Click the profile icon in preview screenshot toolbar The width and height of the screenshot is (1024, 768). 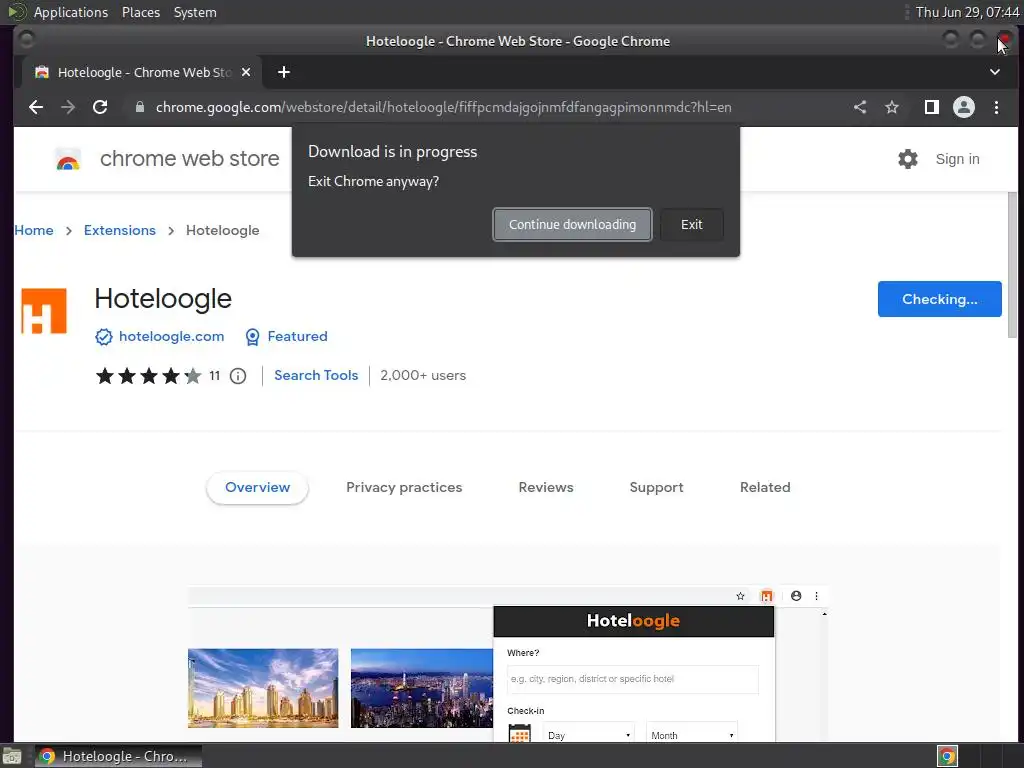tap(795, 596)
